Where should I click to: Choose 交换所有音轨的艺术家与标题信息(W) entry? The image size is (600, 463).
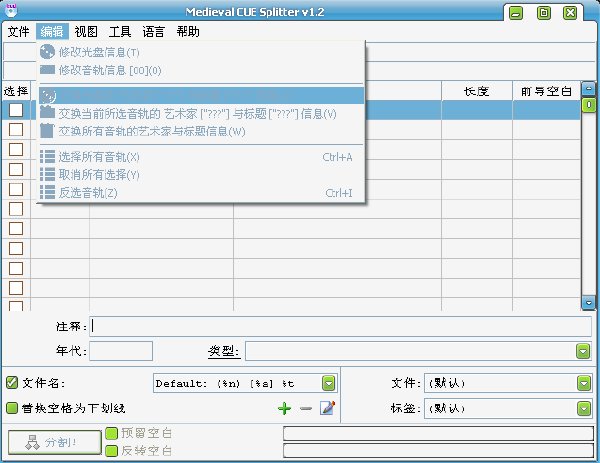pyautogui.click(x=201, y=131)
